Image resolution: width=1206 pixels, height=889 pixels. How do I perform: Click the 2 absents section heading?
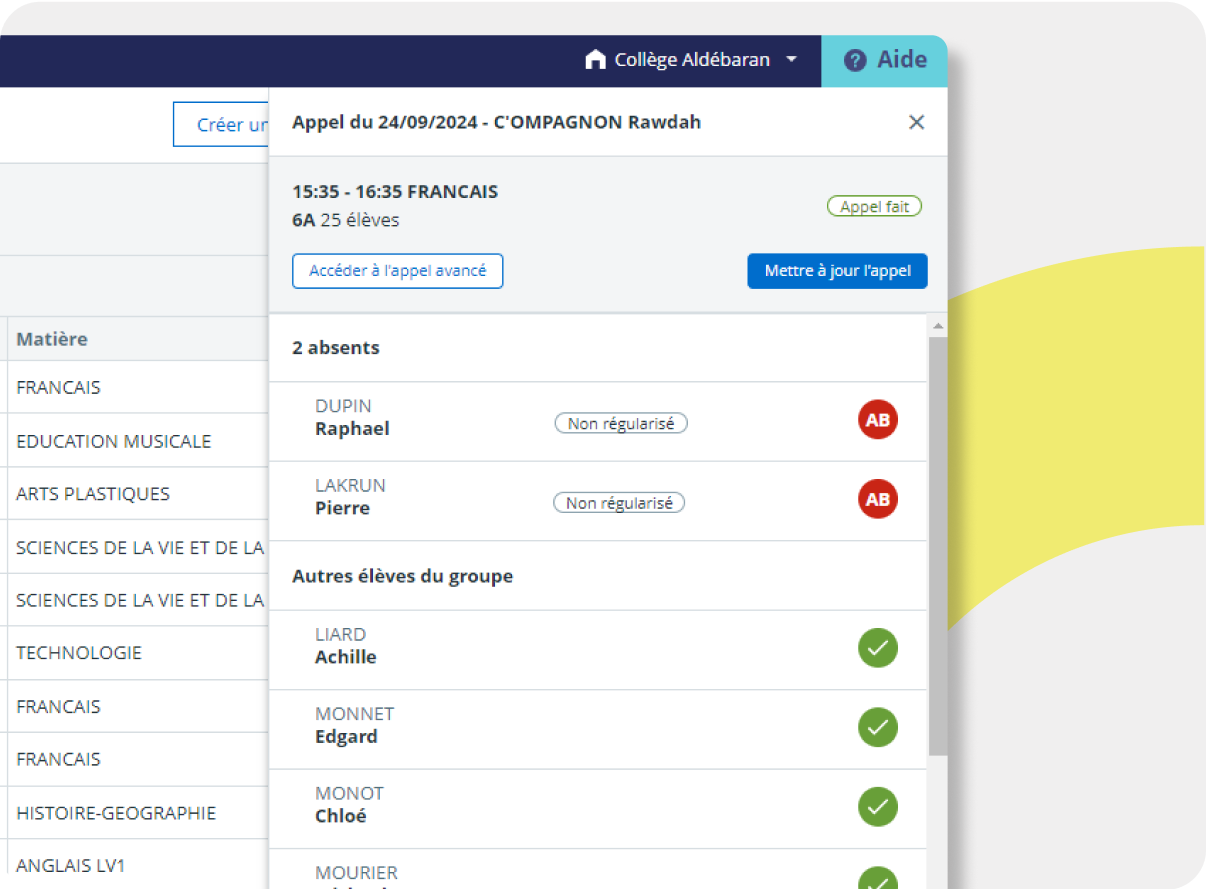[x=336, y=348]
